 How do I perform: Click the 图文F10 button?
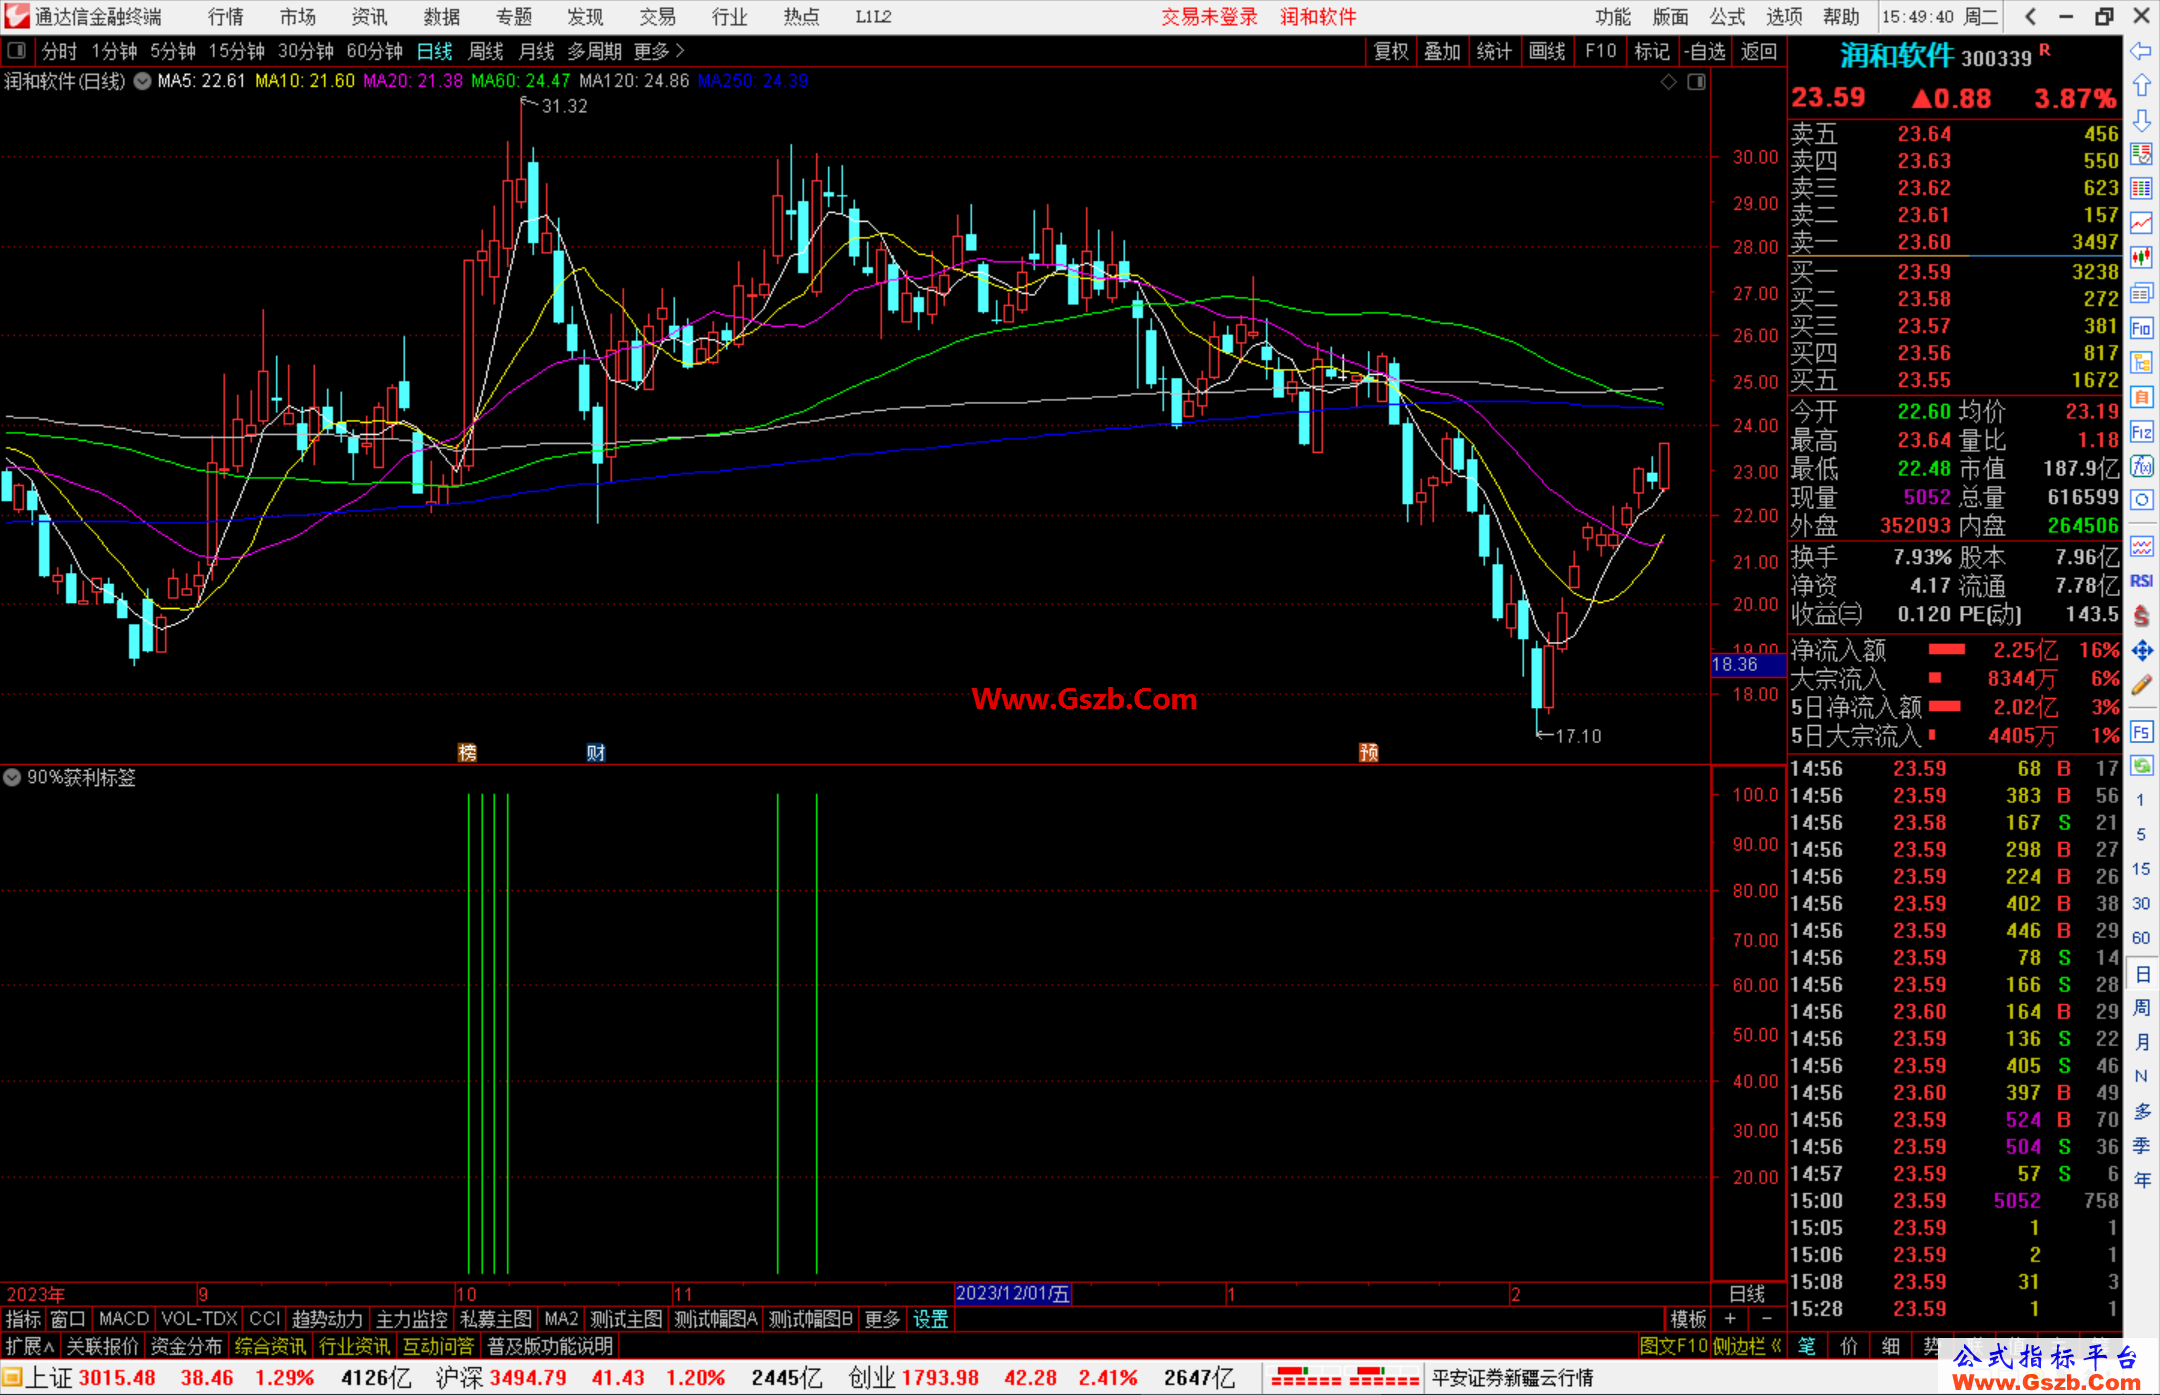point(1673,1346)
